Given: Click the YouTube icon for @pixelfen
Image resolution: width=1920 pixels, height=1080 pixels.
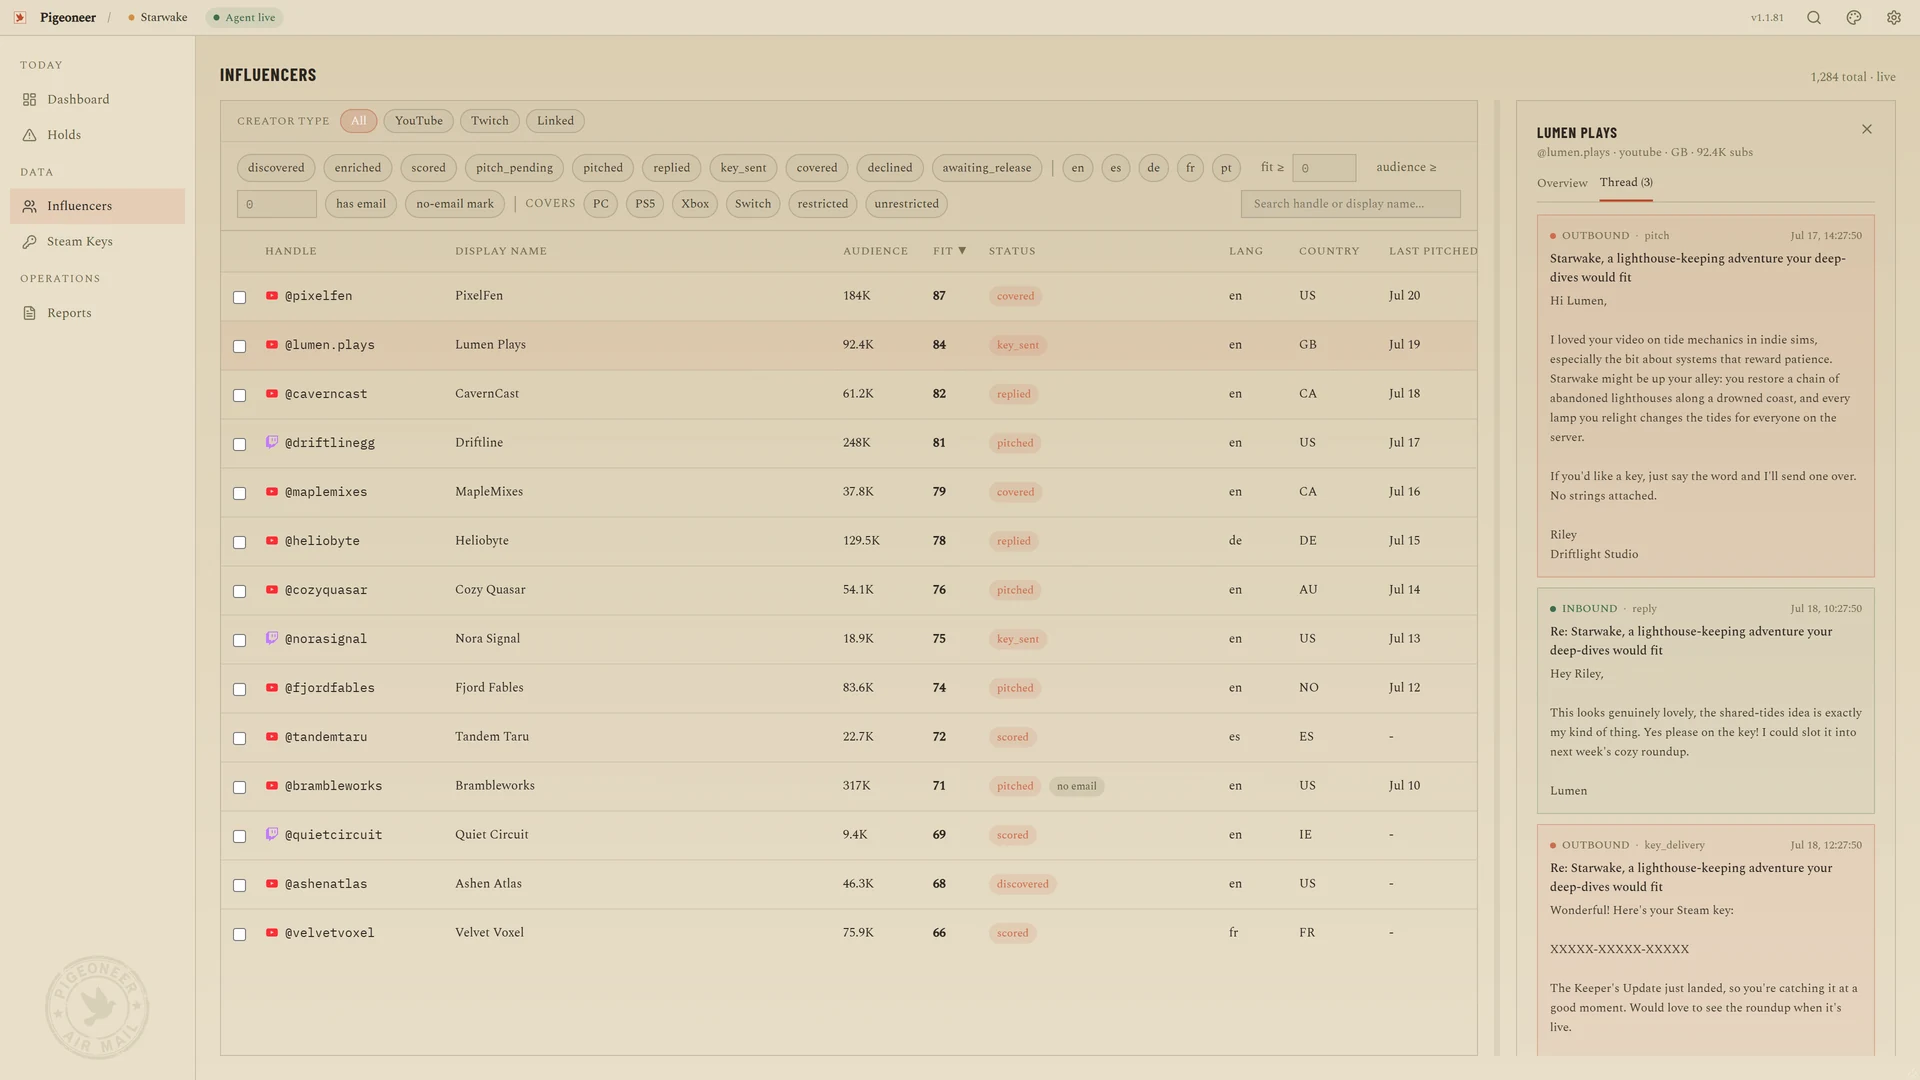Looking at the screenshot, I should point(272,296).
